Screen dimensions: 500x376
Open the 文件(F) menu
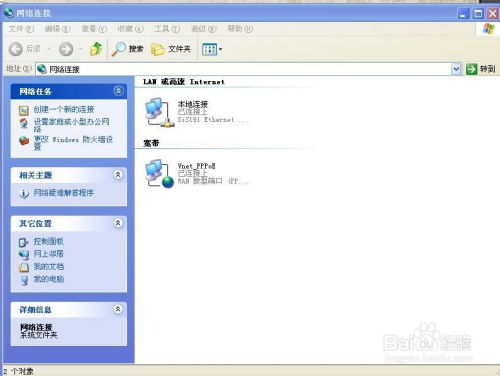point(21,29)
